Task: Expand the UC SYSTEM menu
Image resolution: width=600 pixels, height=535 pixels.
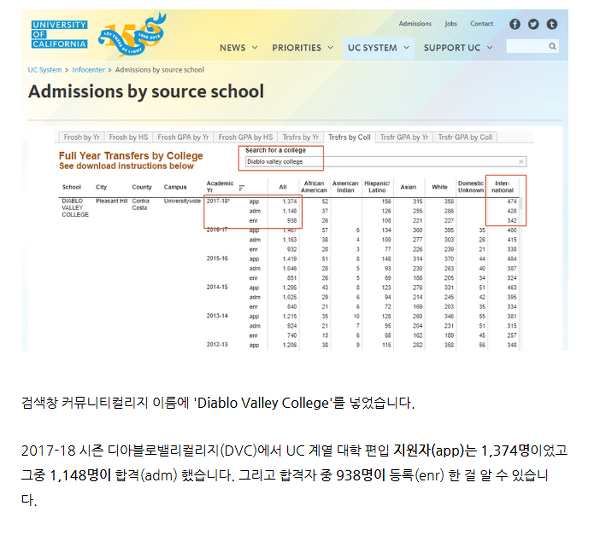Action: pos(378,48)
